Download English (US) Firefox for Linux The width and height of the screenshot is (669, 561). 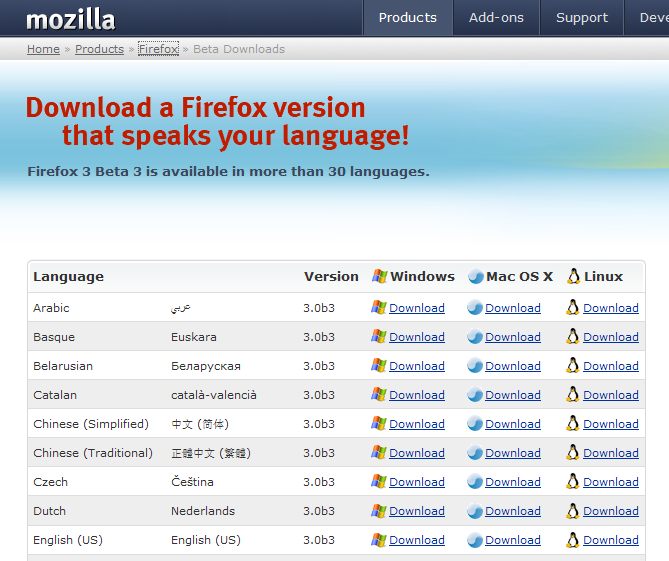pyautogui.click(x=611, y=540)
